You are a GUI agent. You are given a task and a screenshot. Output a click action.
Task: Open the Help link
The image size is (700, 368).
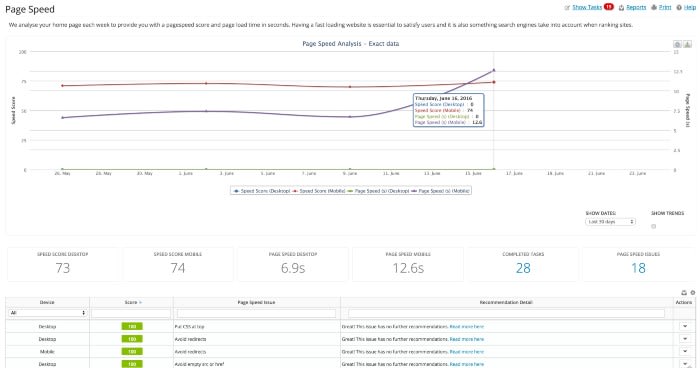[x=690, y=7]
